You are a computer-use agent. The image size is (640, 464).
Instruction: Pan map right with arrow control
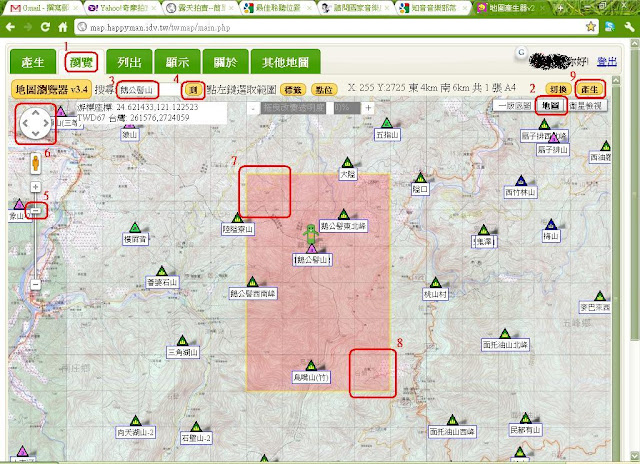(x=46, y=123)
